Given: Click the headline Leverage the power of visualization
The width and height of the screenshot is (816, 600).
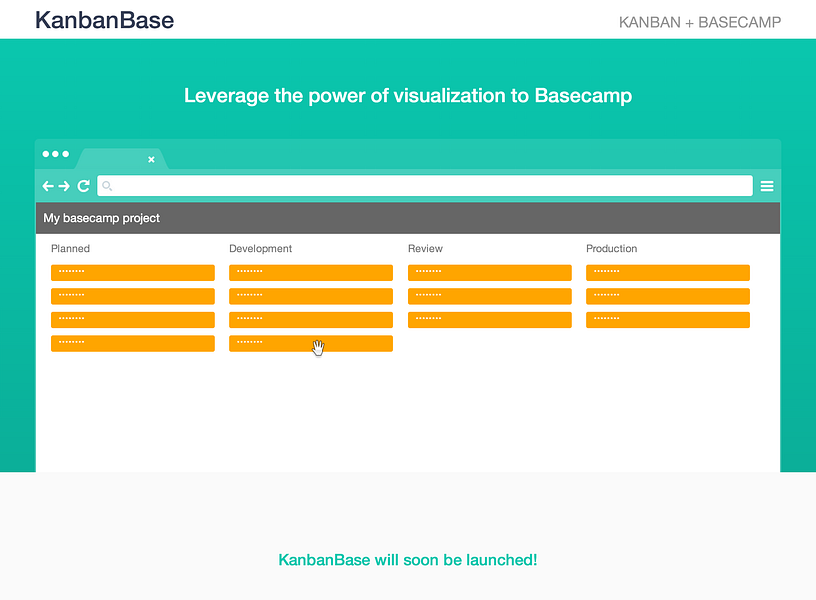Looking at the screenshot, I should pyautogui.click(x=408, y=96).
